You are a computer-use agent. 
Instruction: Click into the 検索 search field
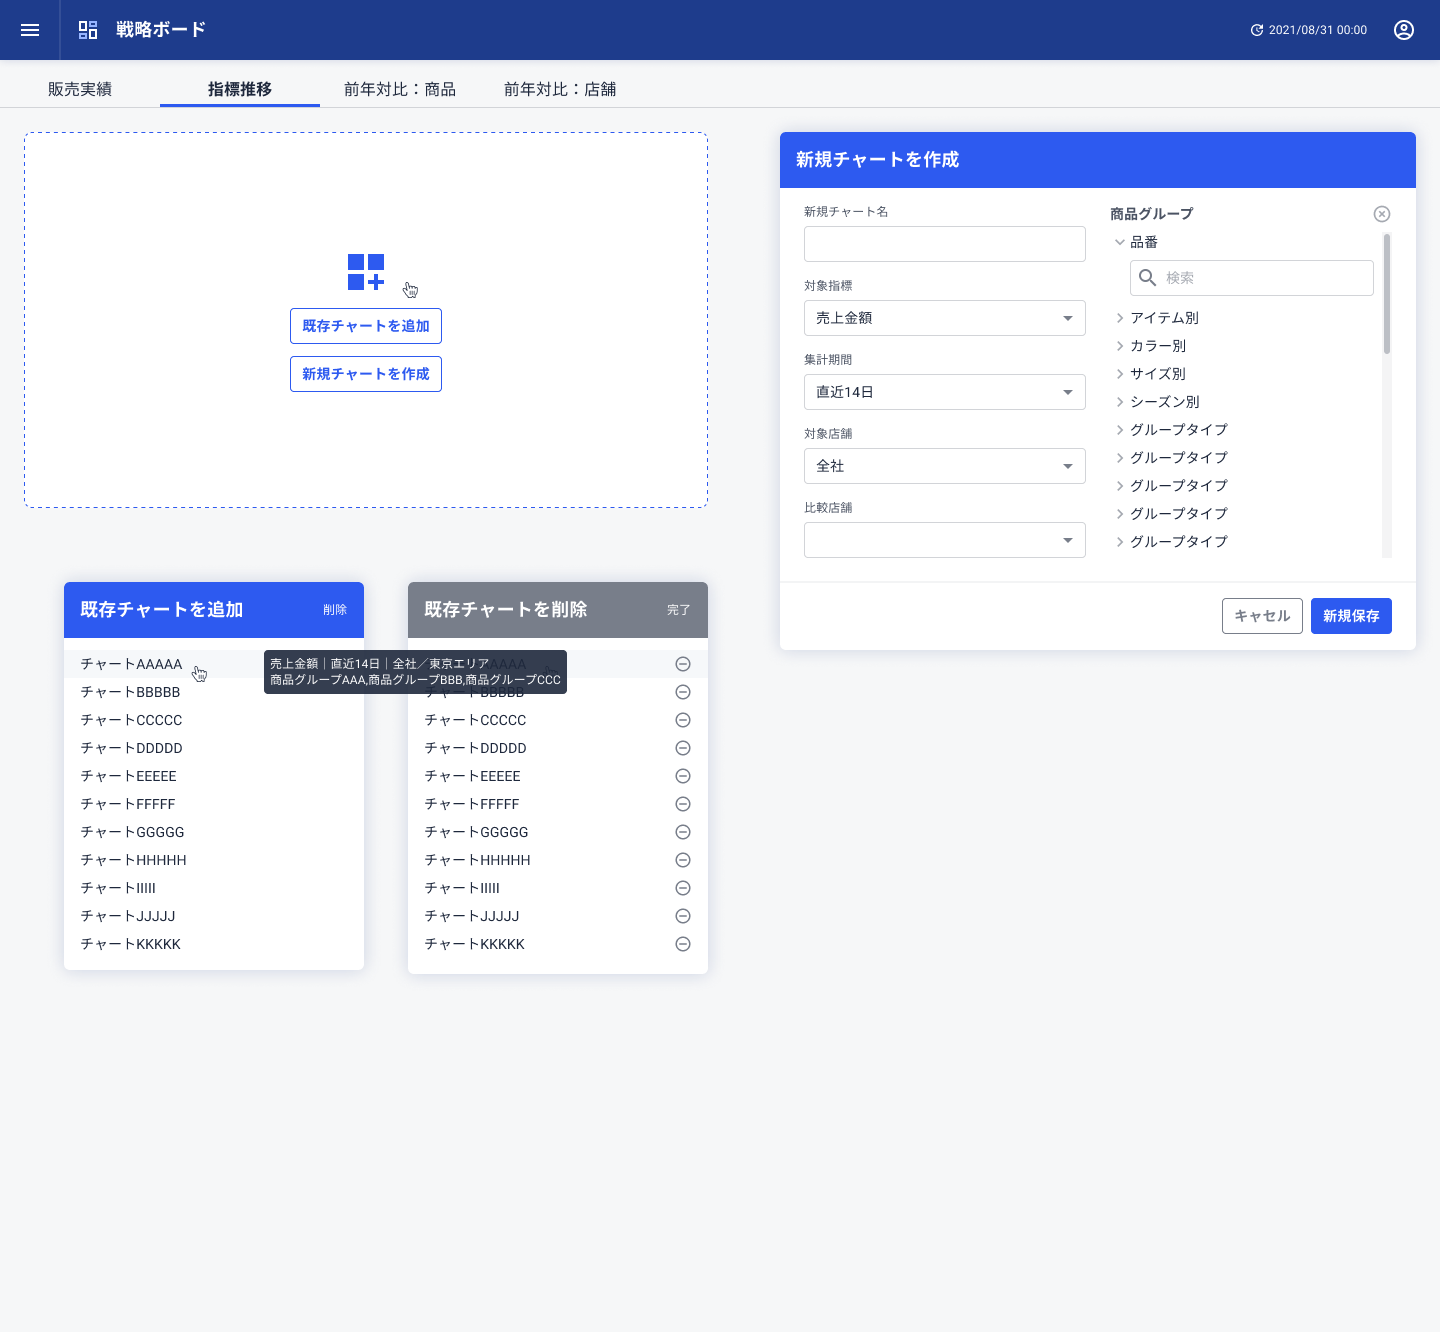pos(1252,278)
